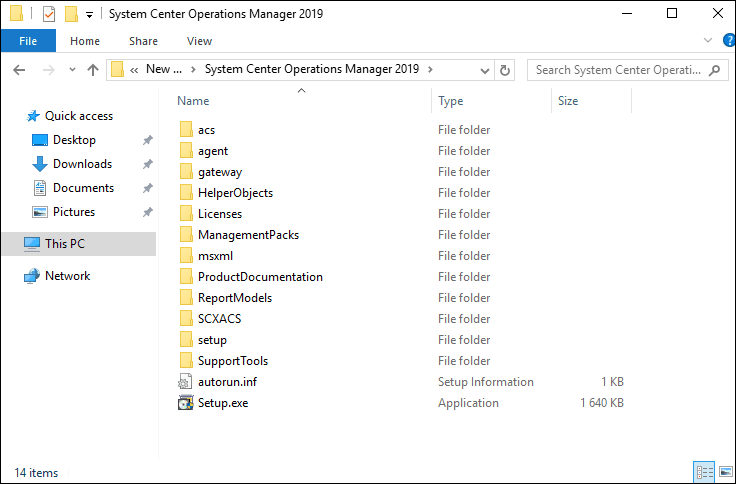Click the '1 KB' size value
Viewport: 736px width, 484px height.
(612, 382)
